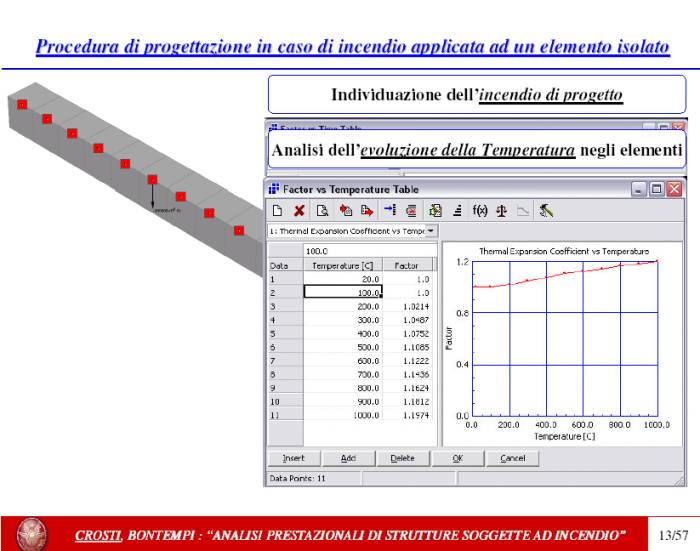Click the export table data icon
Screen dimensions: 700x551
(x=365, y=211)
